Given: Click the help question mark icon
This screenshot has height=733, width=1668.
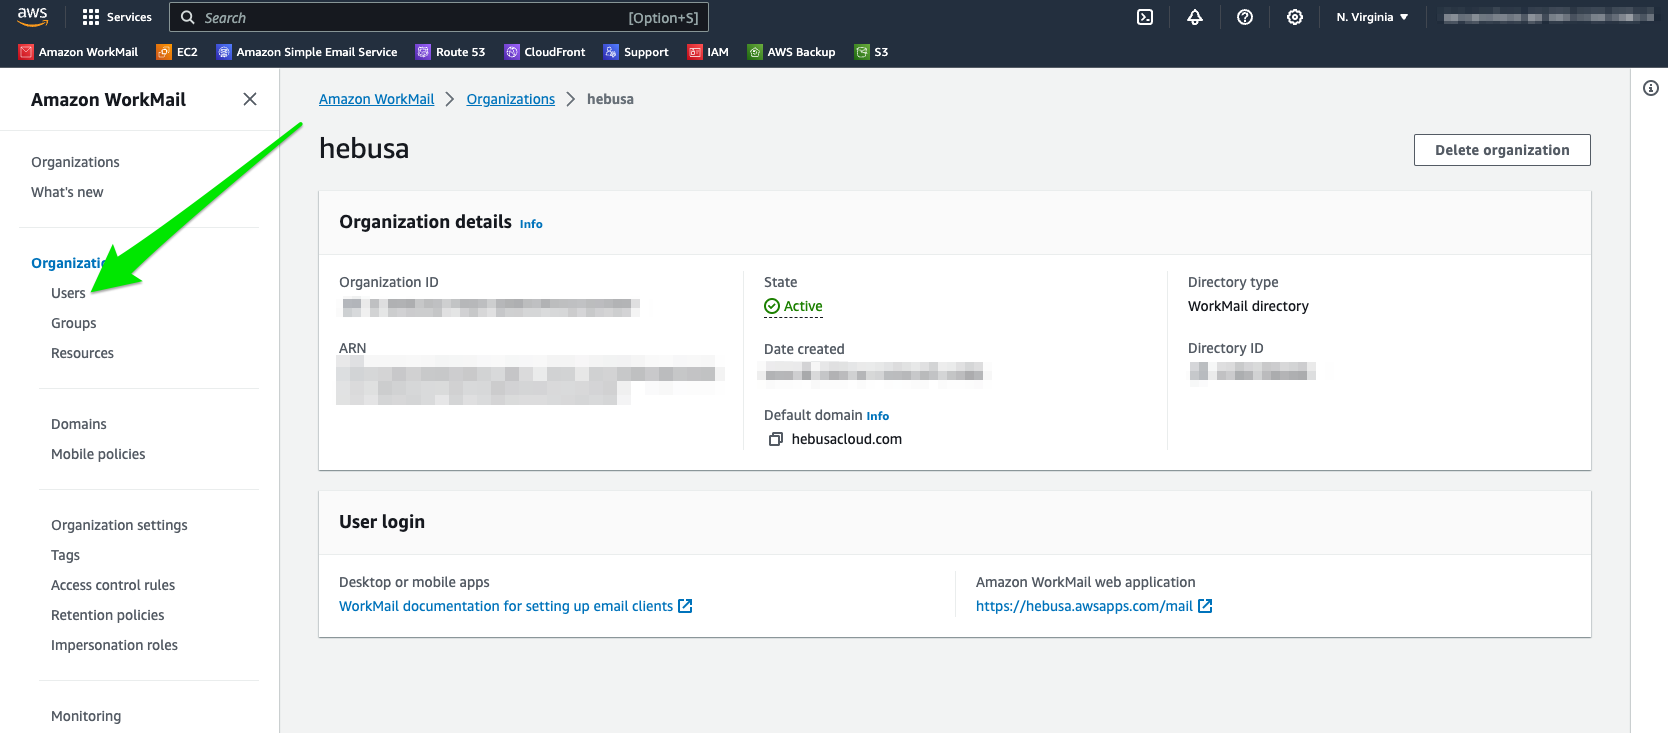Looking at the screenshot, I should tap(1245, 17).
